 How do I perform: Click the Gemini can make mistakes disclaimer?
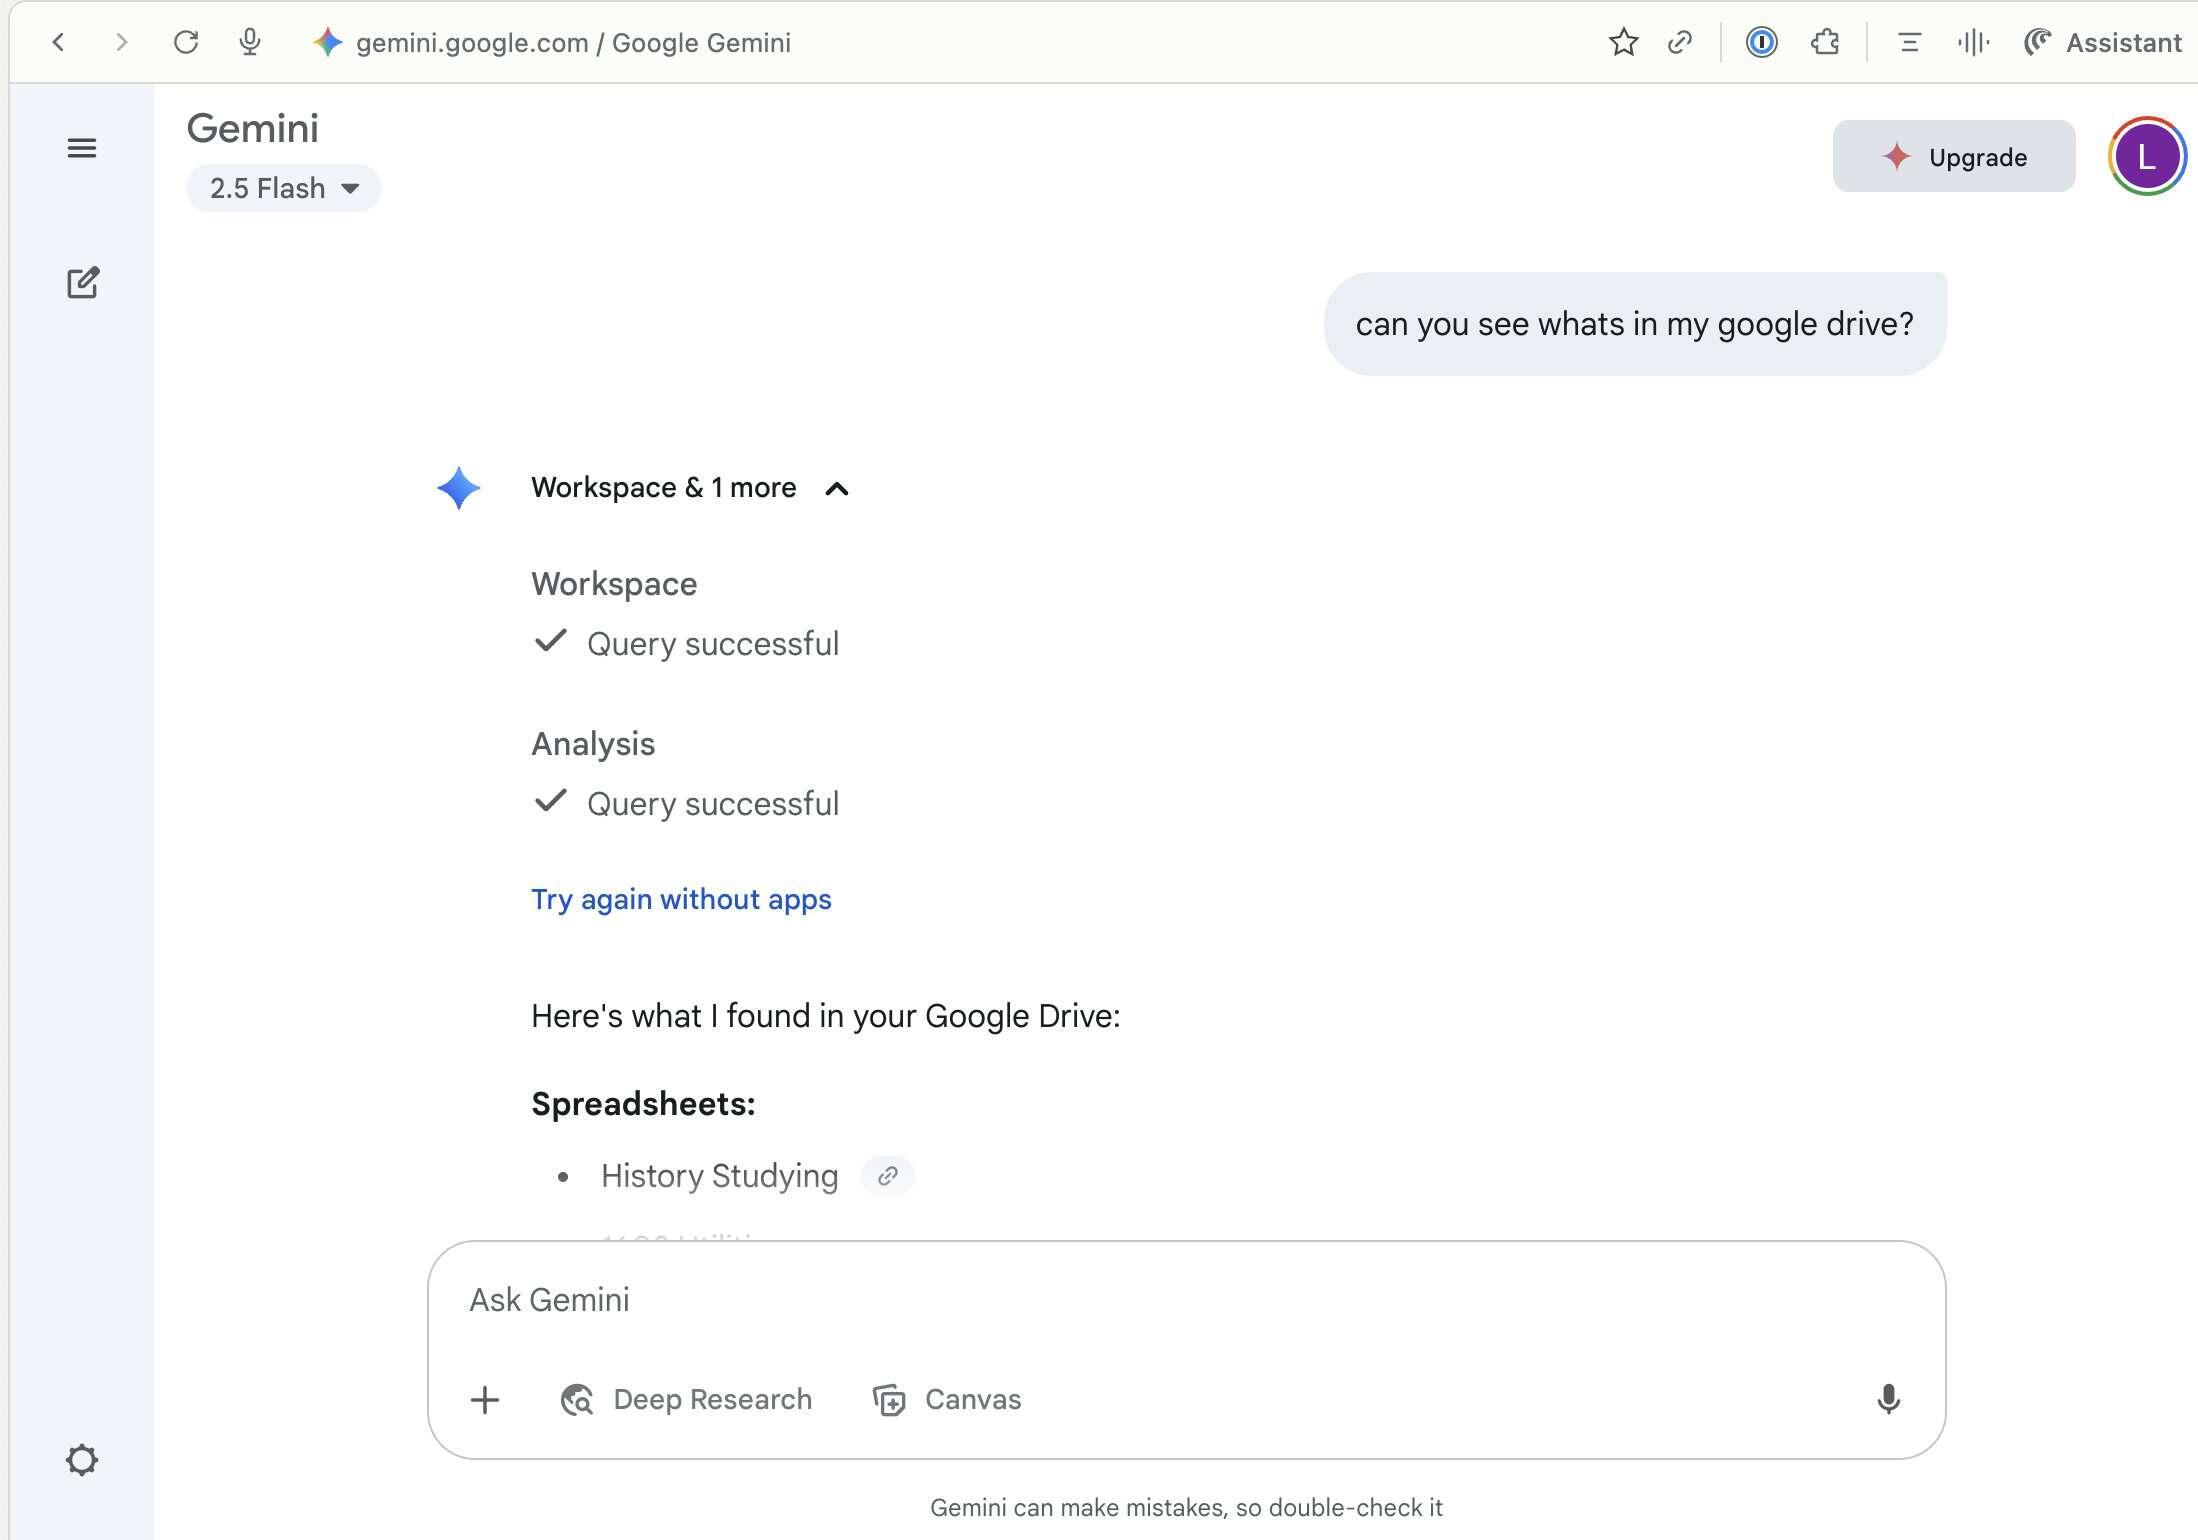pos(1186,1508)
